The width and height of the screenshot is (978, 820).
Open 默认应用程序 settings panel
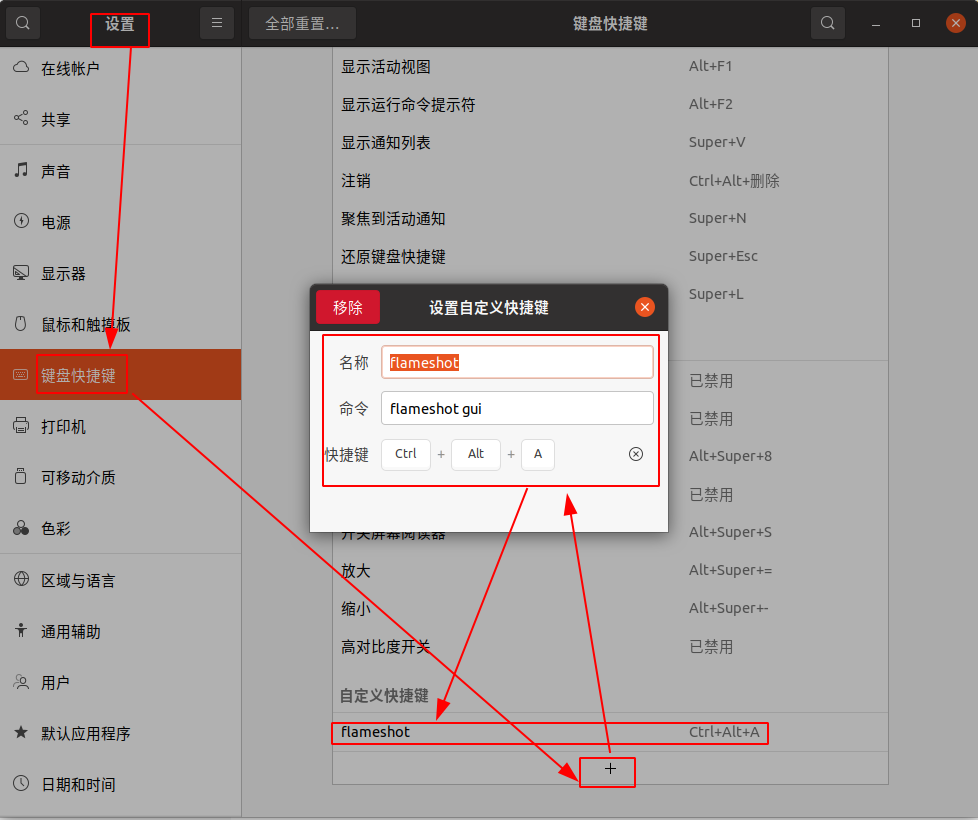(x=120, y=733)
